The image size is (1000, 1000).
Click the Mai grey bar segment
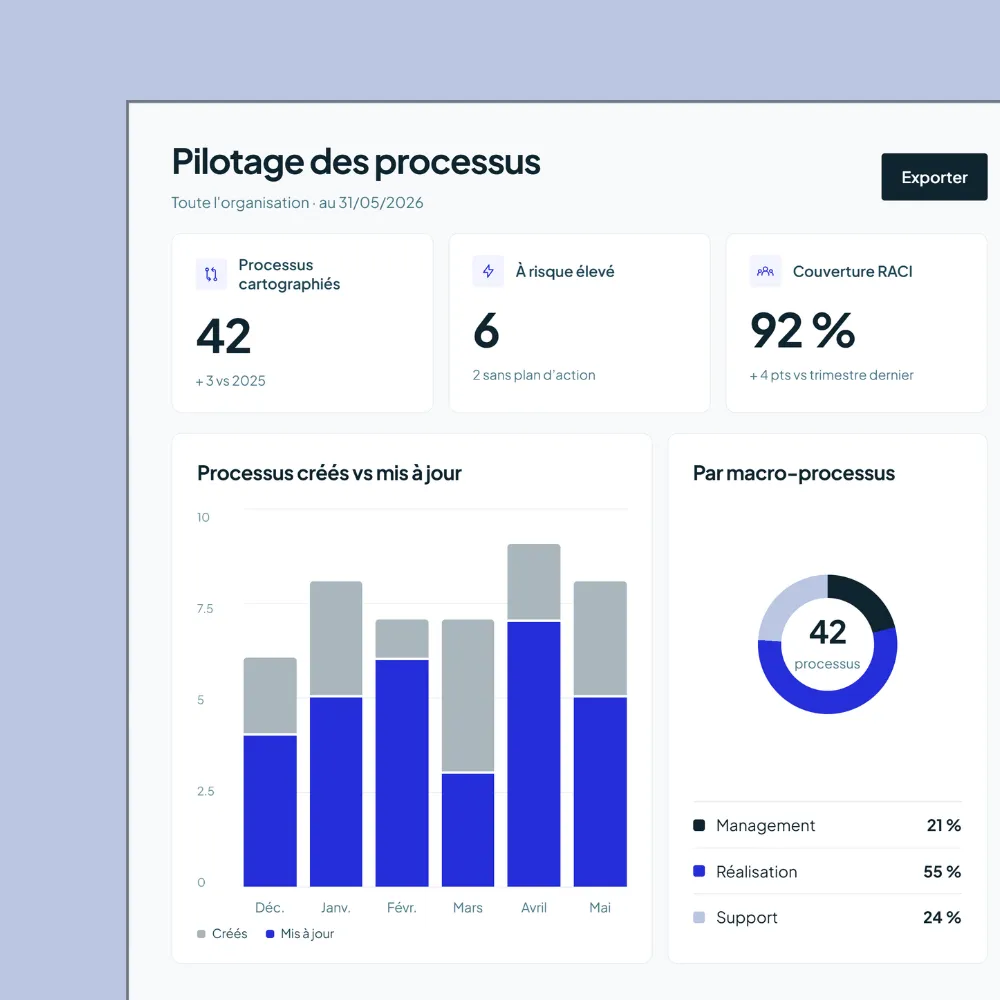click(600, 638)
